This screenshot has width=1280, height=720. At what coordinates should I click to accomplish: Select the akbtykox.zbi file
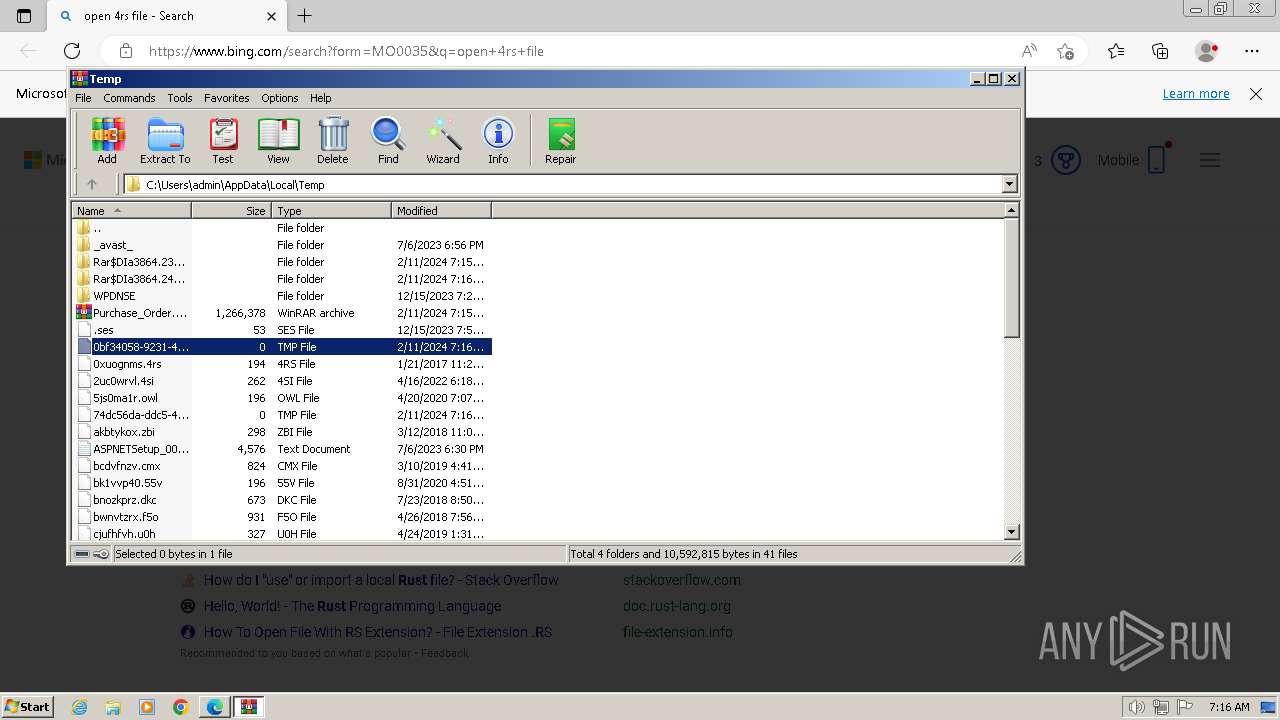click(282, 432)
